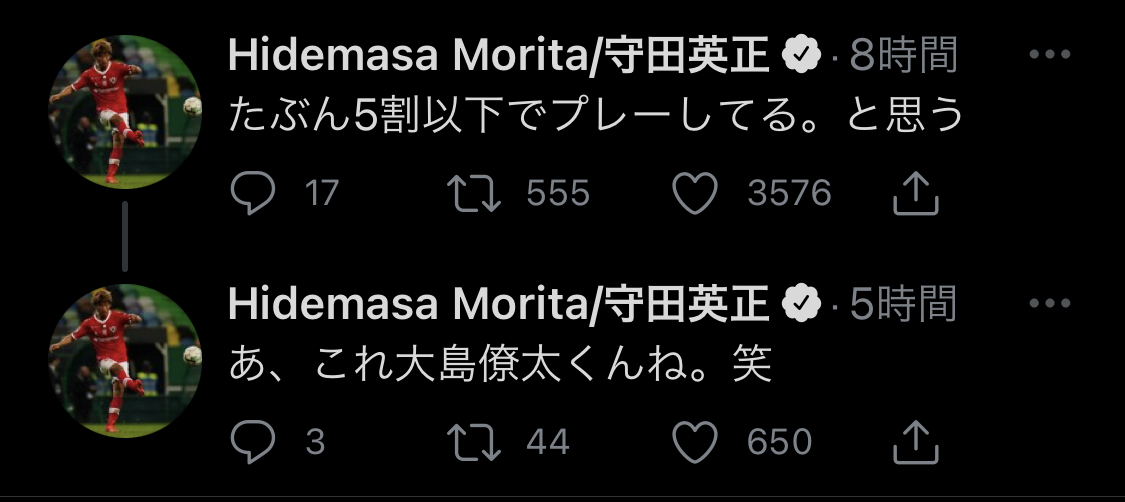Open Hidemasa Morita's name on first tweet
This screenshot has width=1125, height=502.
(498, 57)
